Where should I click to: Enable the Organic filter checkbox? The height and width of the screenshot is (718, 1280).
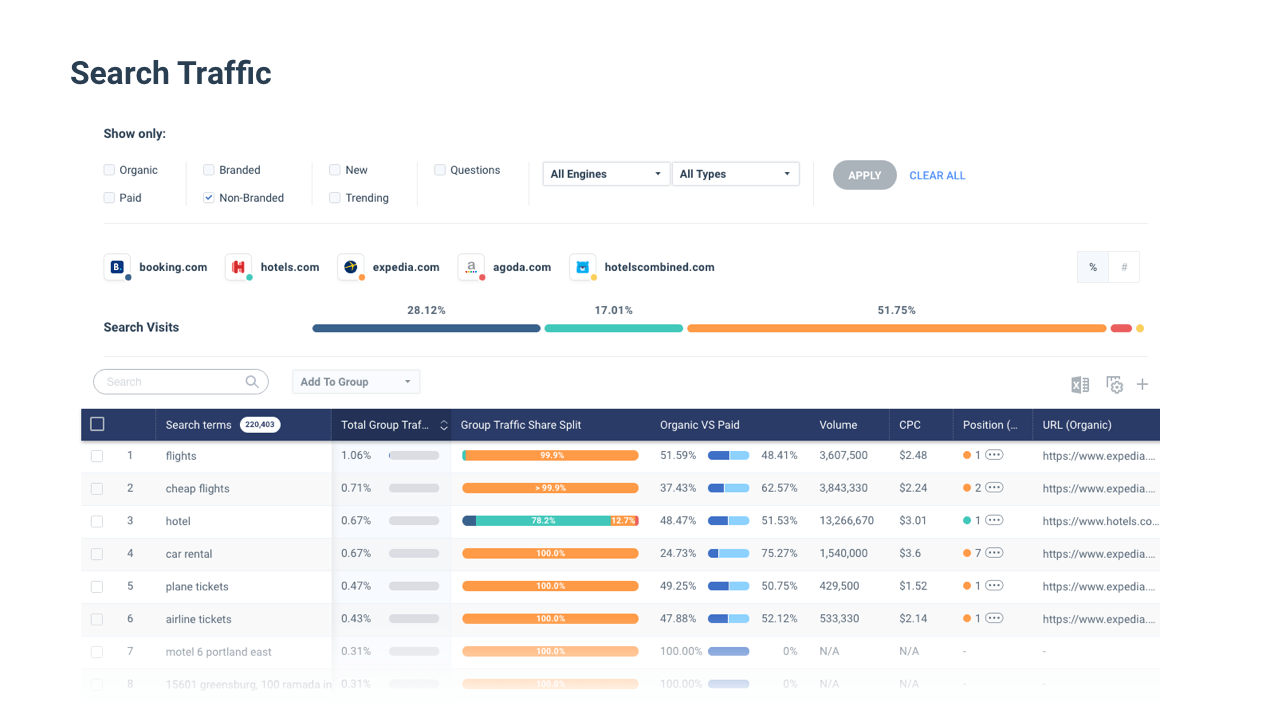(x=109, y=170)
